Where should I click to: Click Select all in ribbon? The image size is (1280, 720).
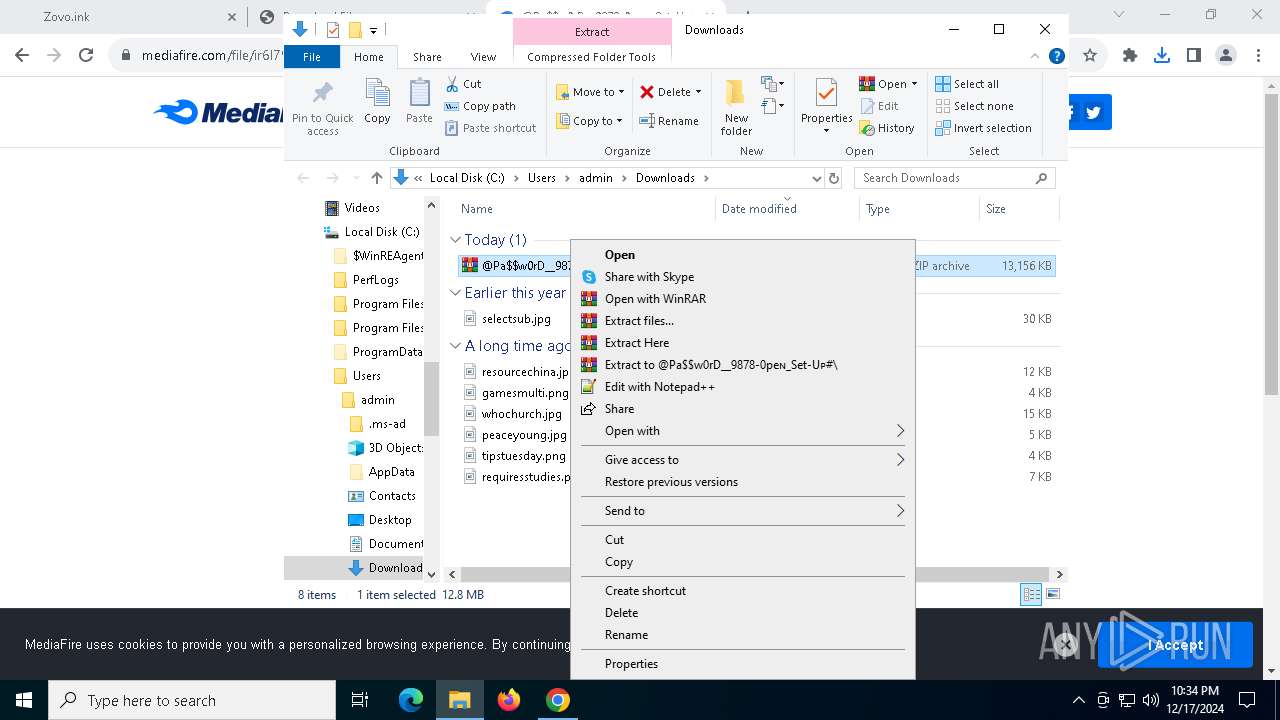click(967, 84)
